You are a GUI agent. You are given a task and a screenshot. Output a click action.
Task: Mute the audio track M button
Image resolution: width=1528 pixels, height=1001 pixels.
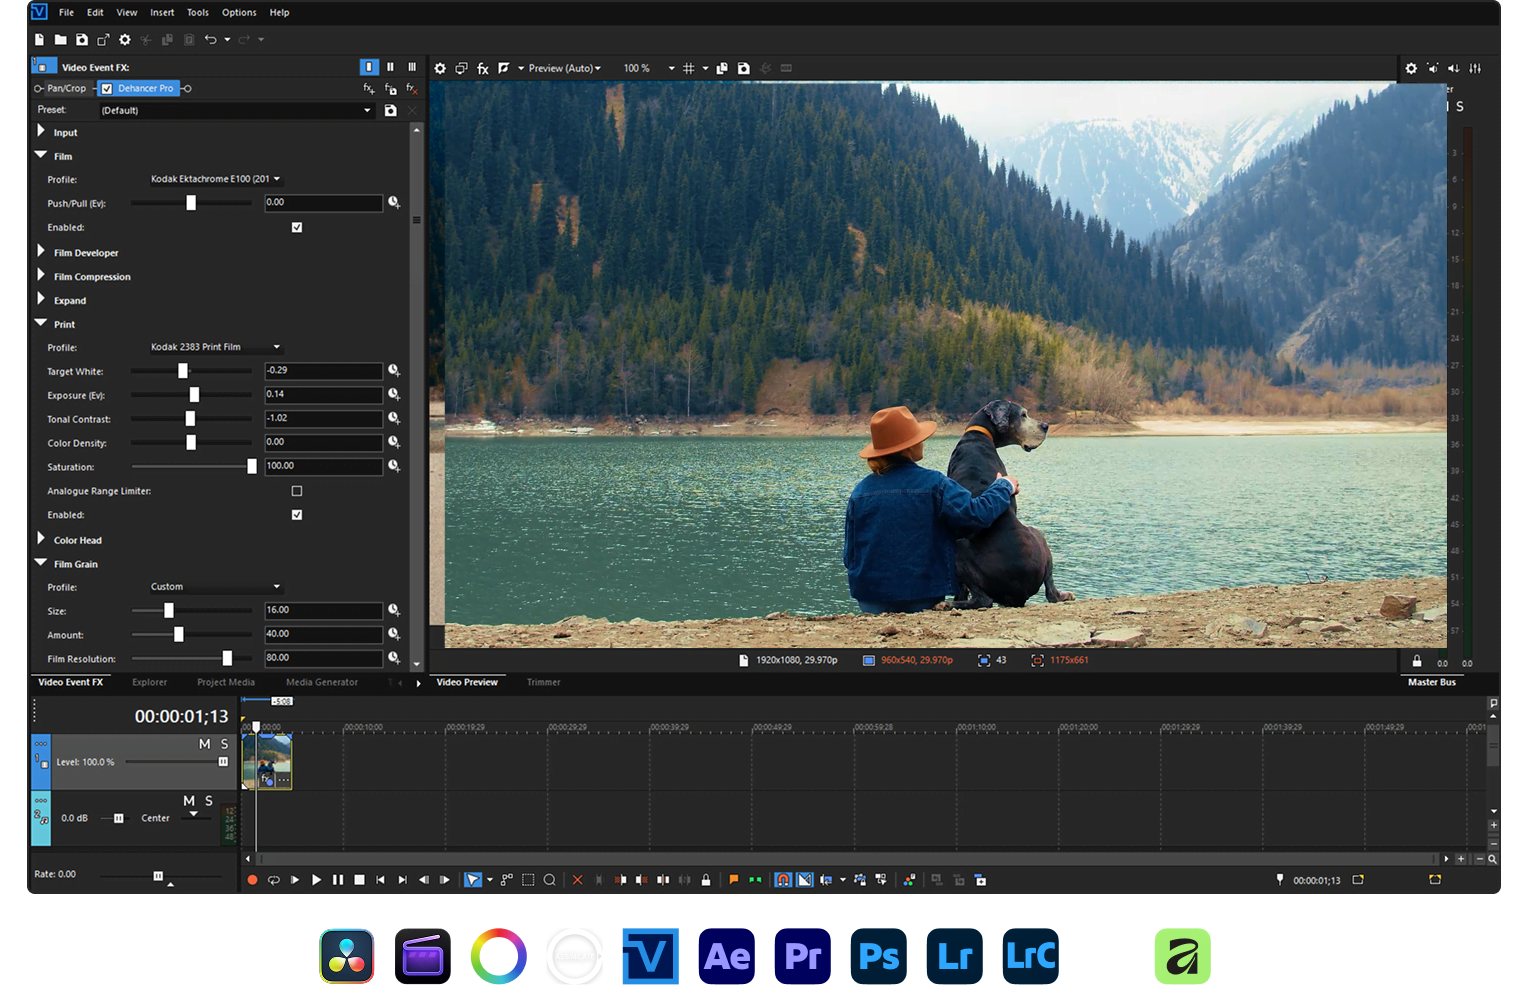pos(189,801)
